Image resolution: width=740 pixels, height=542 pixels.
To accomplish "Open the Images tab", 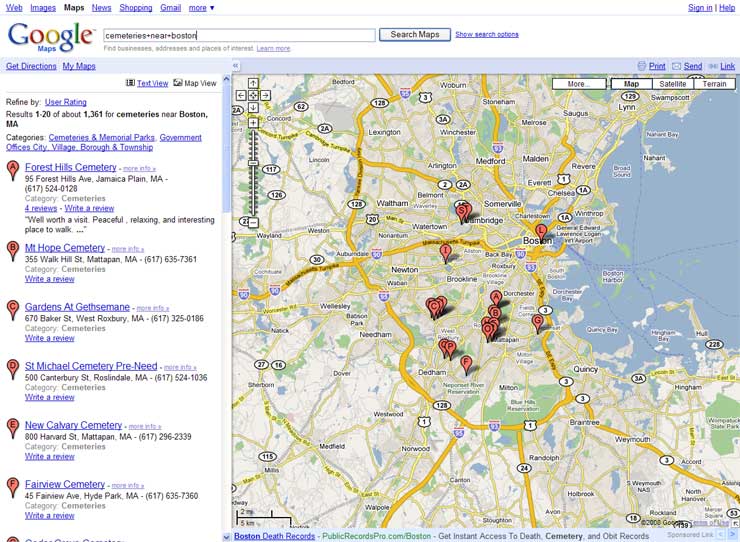I will pyautogui.click(x=42, y=8).
